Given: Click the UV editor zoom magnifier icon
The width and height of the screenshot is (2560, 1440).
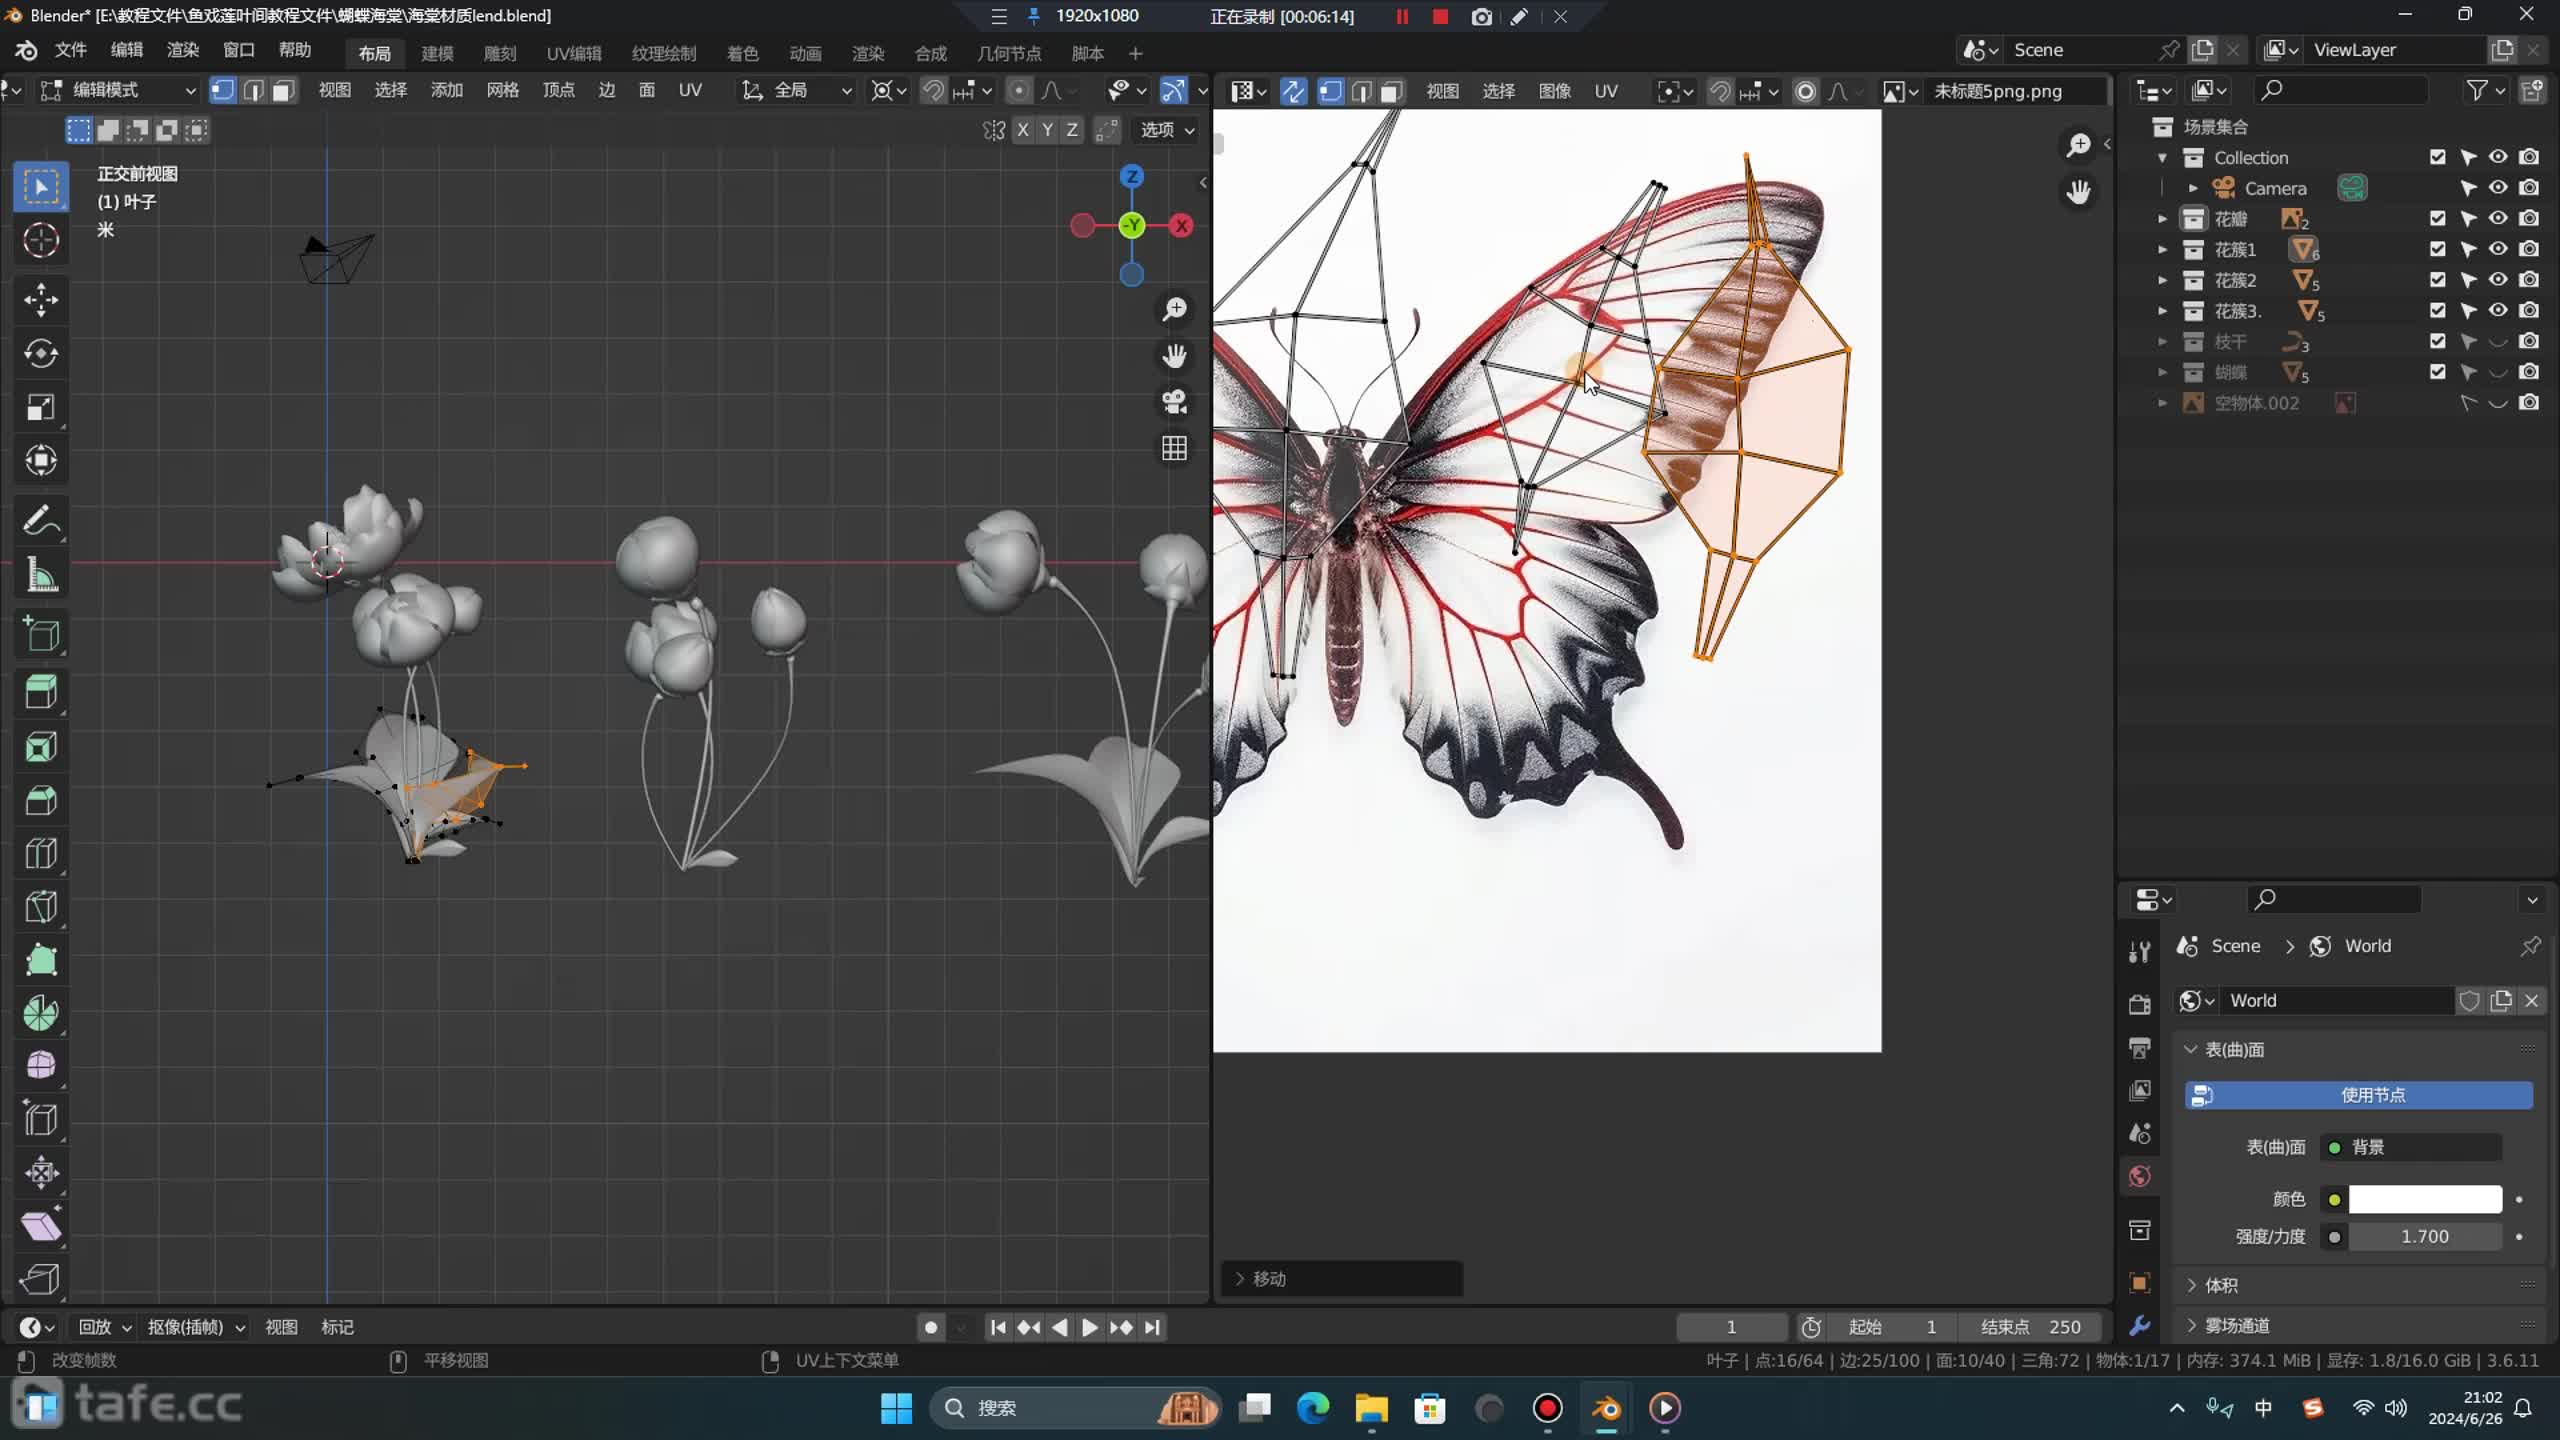Looking at the screenshot, I should [x=2078, y=145].
